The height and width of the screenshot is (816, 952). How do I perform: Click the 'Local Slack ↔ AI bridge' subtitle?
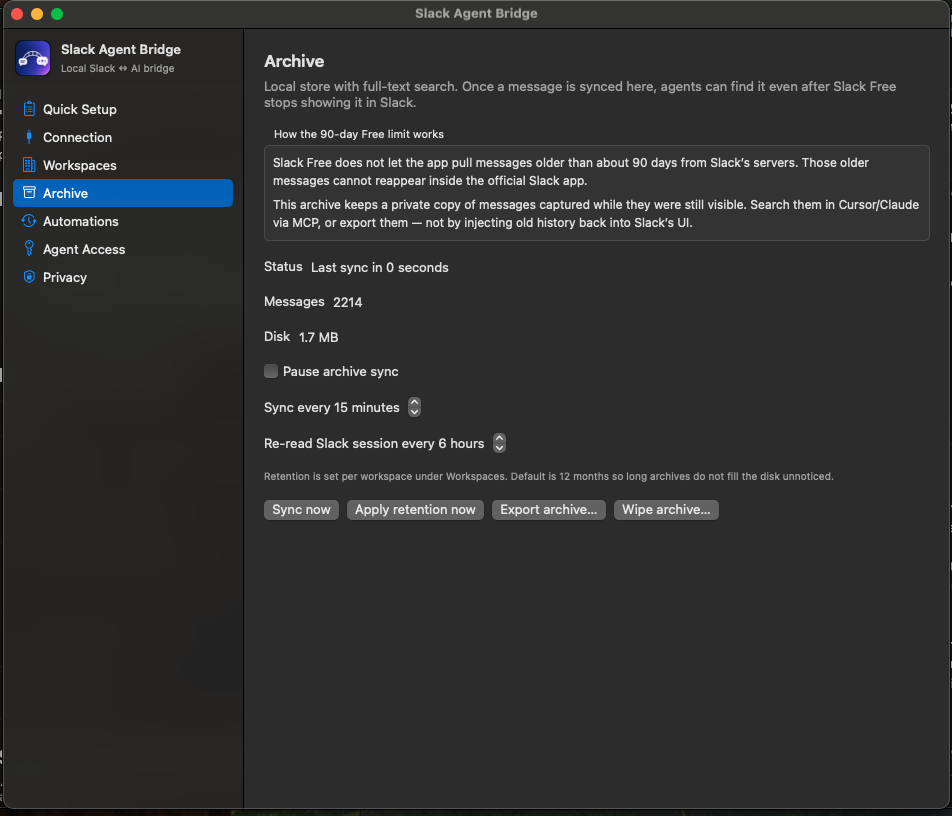117,69
